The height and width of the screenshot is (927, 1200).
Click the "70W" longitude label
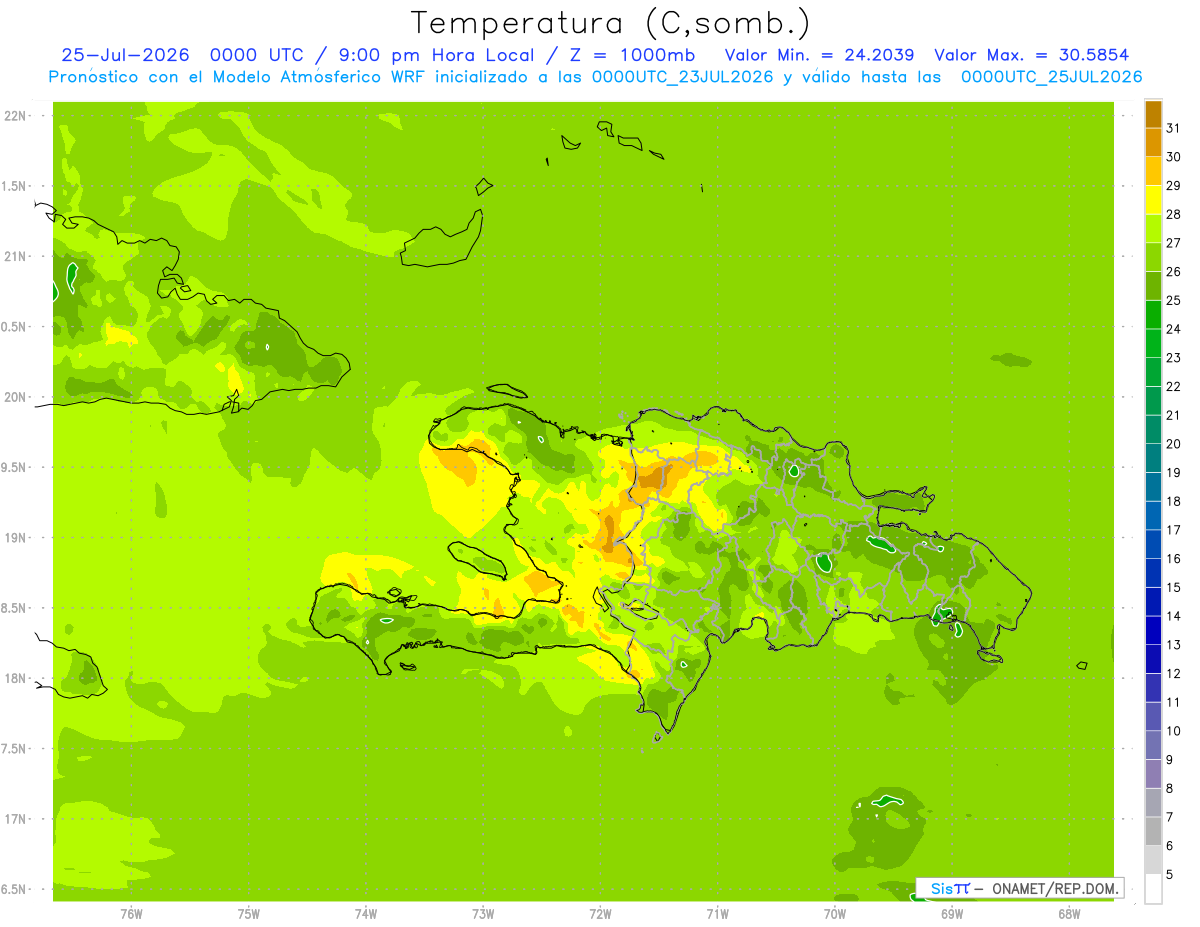pos(834,914)
